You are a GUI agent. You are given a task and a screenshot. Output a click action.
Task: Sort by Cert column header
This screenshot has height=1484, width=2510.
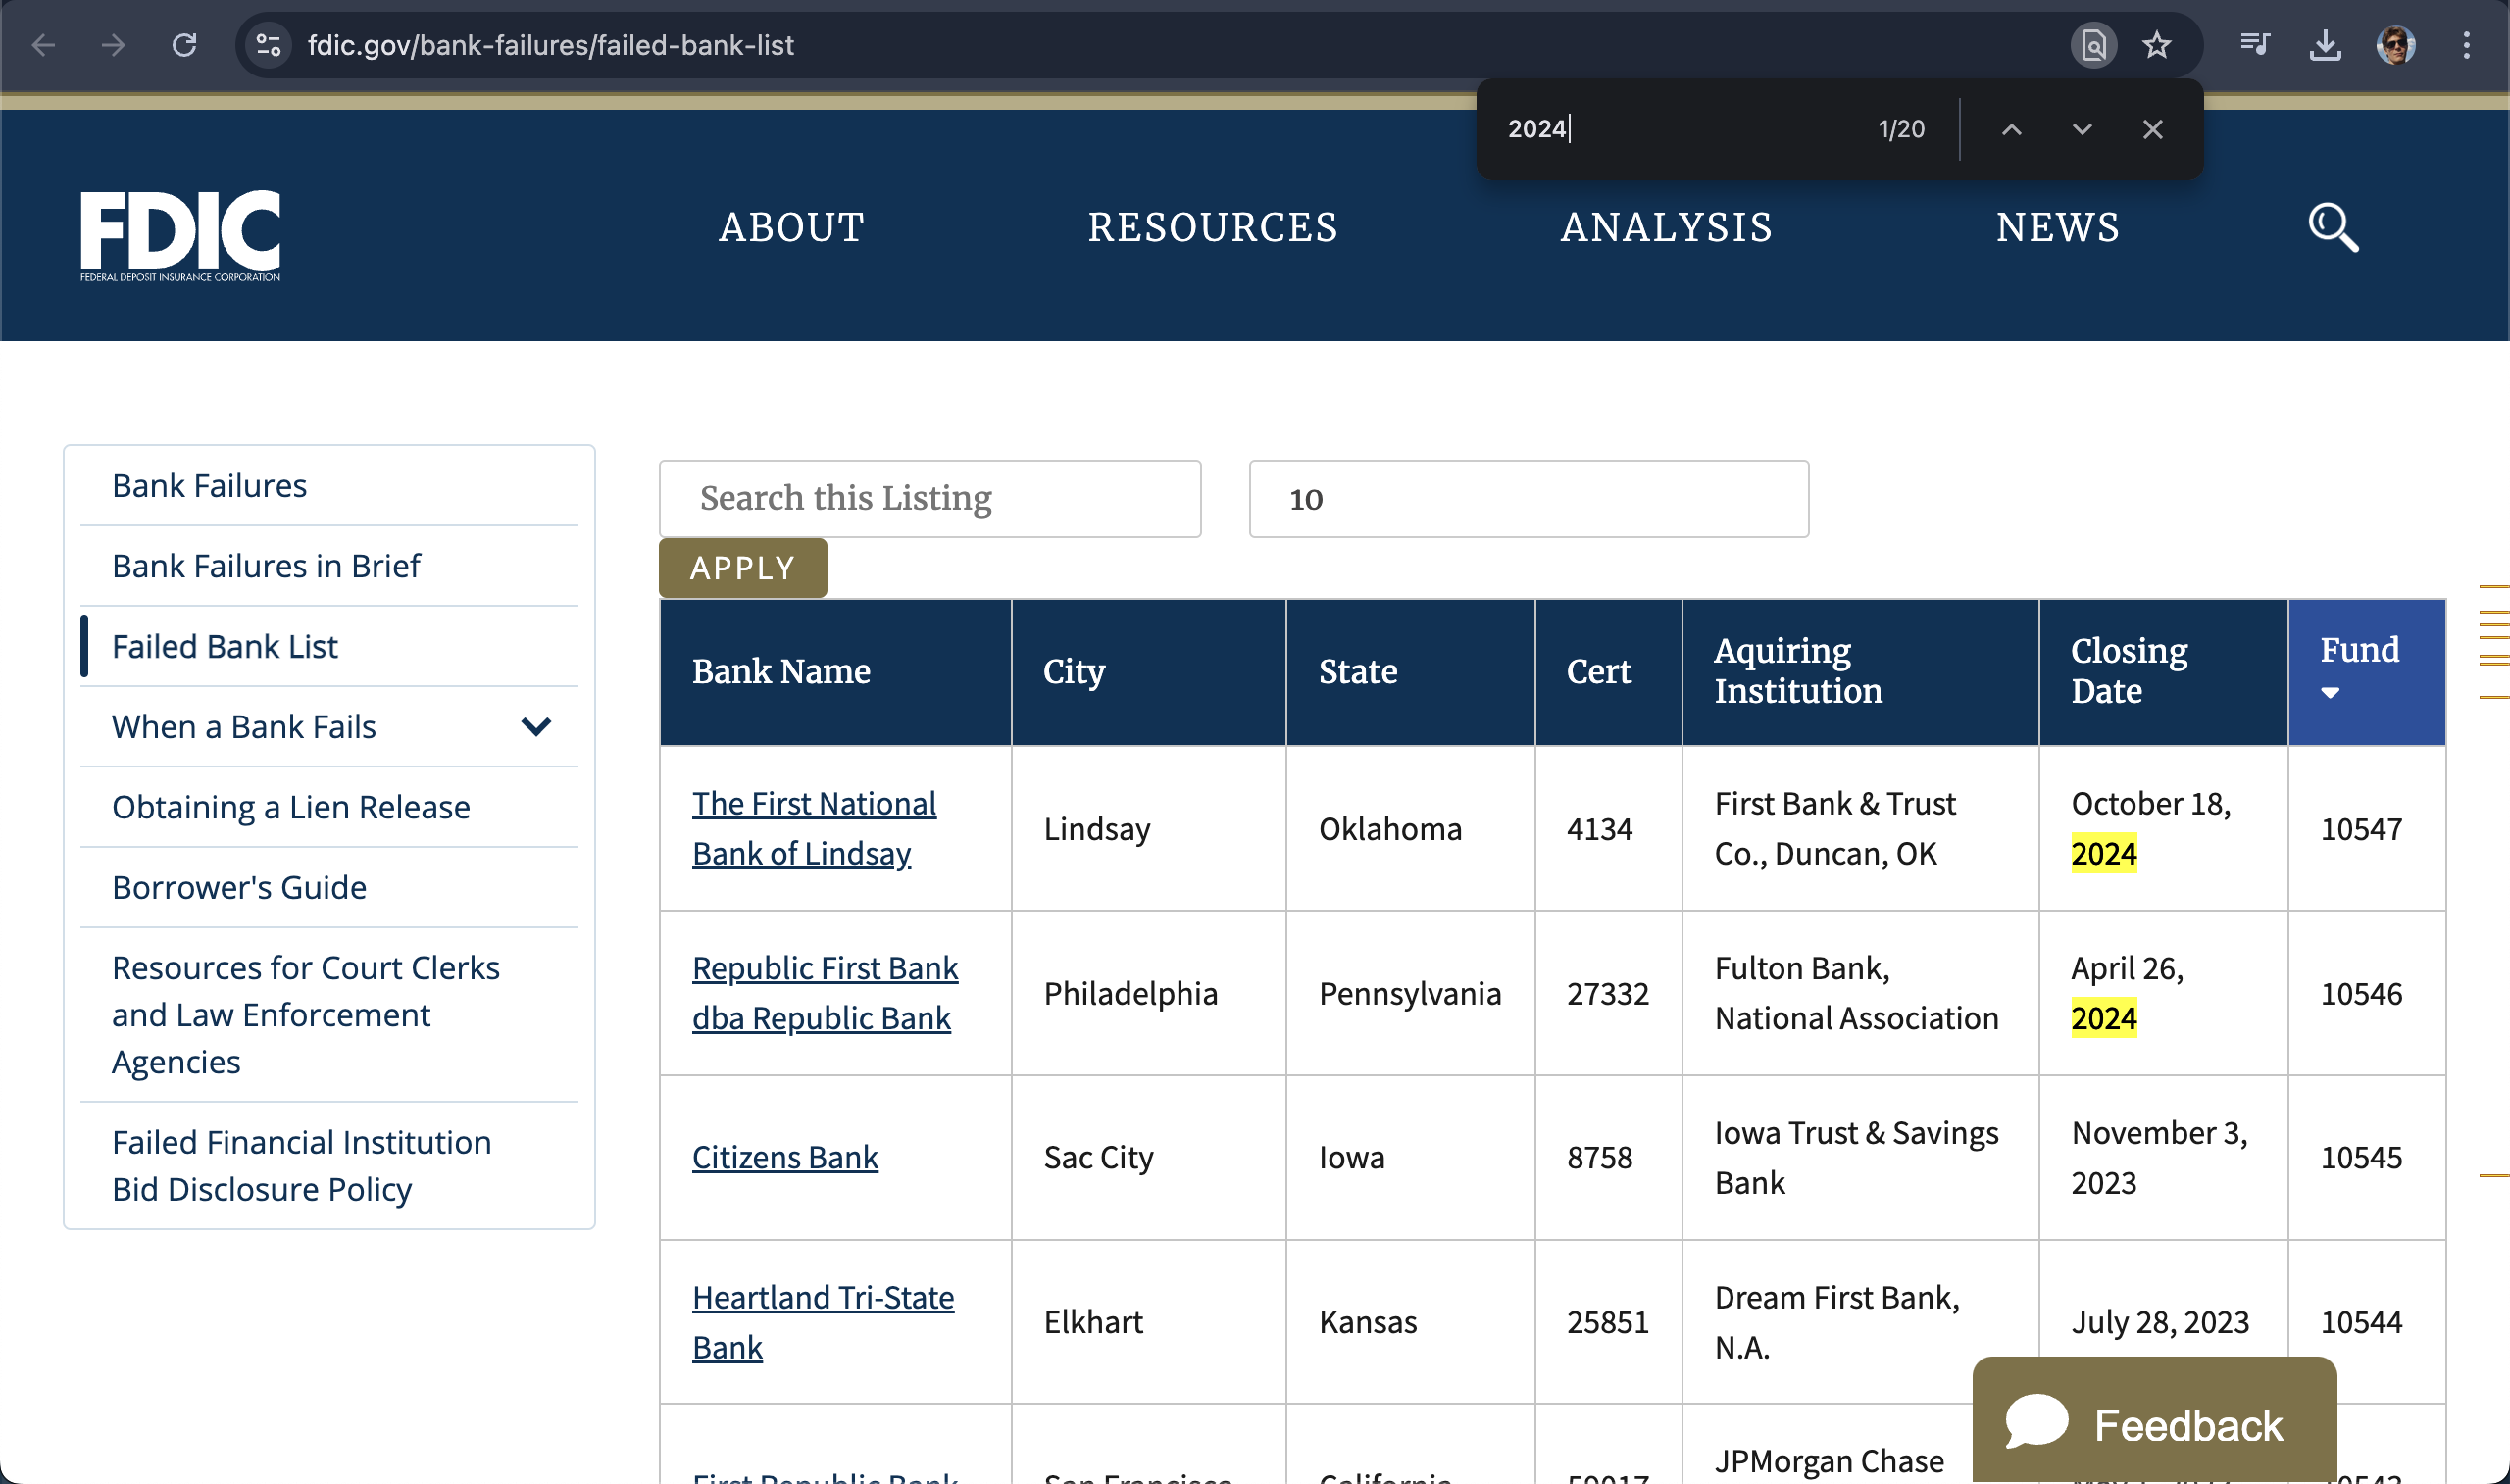(x=1598, y=671)
